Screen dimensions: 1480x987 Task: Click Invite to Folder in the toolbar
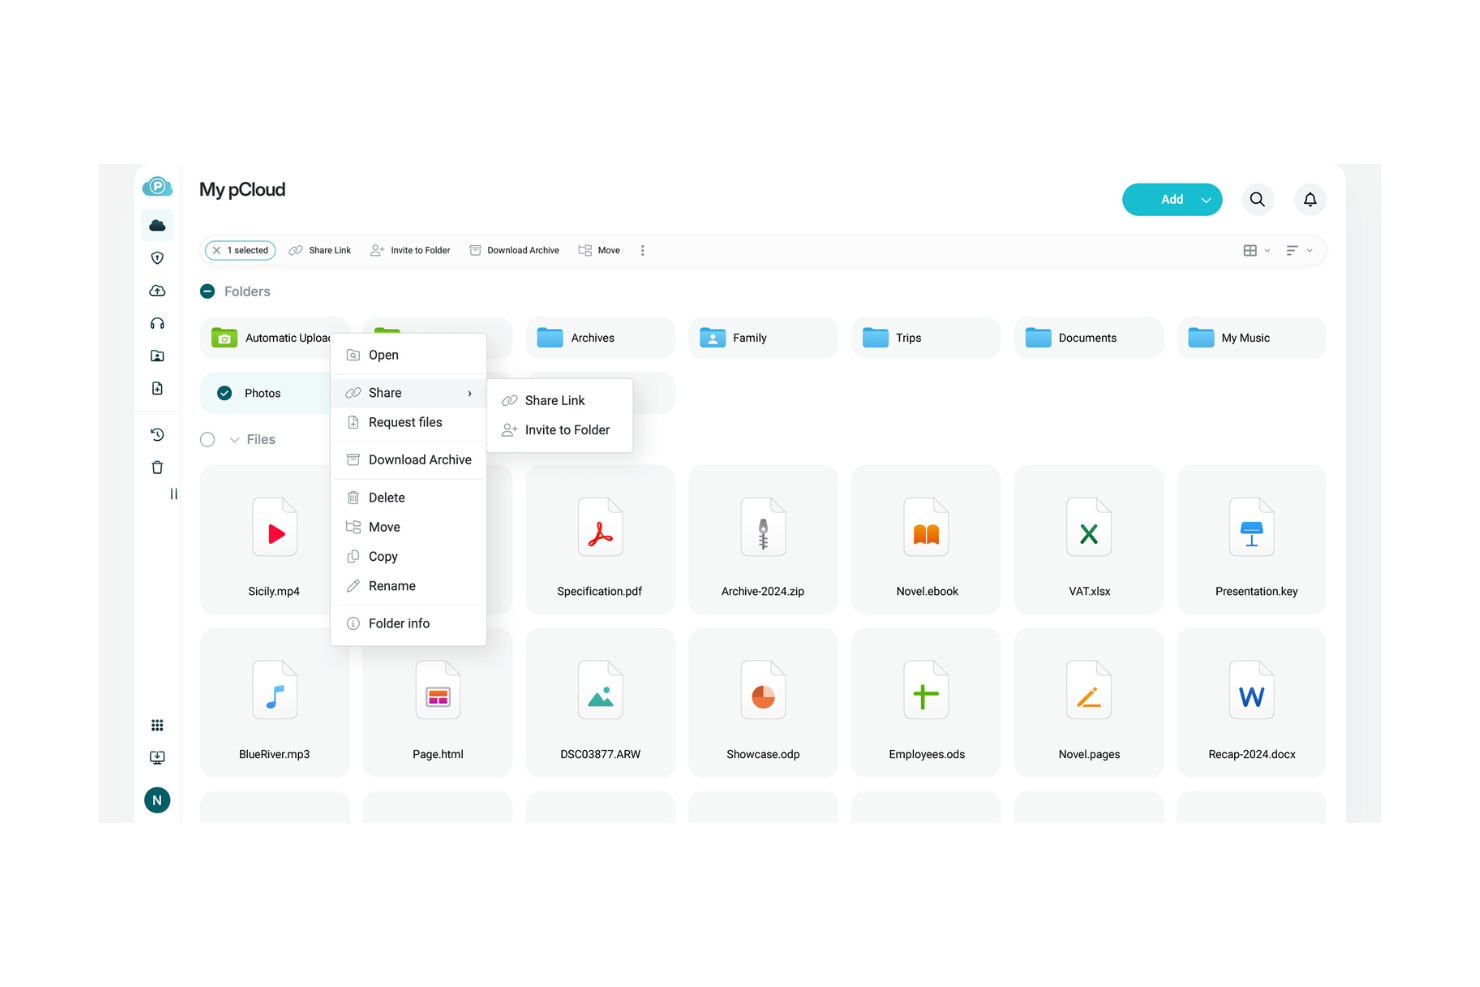(x=410, y=251)
